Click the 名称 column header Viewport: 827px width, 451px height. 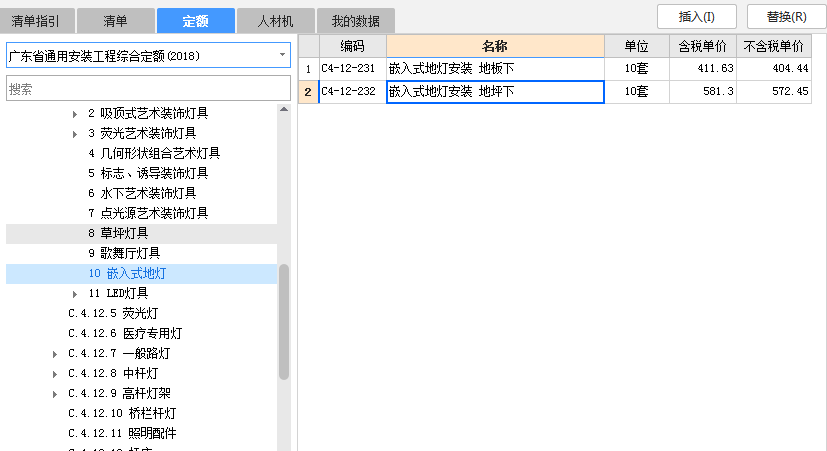(495, 46)
